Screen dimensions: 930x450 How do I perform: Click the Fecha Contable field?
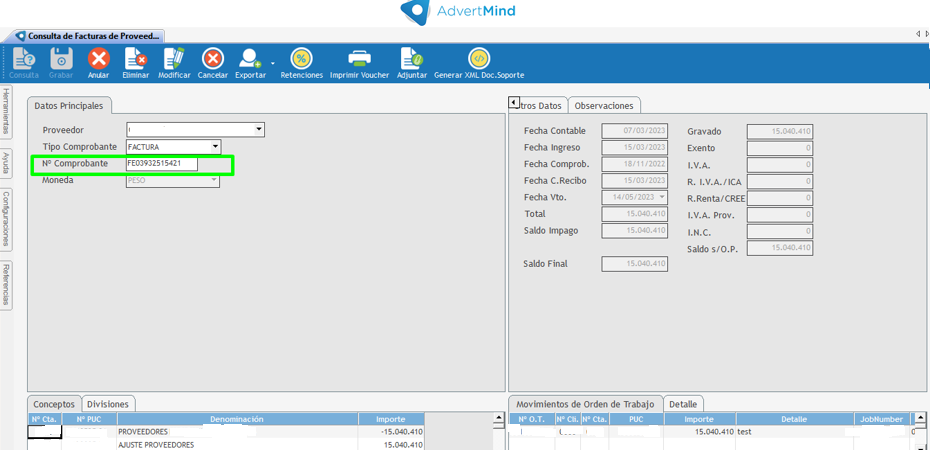tap(635, 131)
